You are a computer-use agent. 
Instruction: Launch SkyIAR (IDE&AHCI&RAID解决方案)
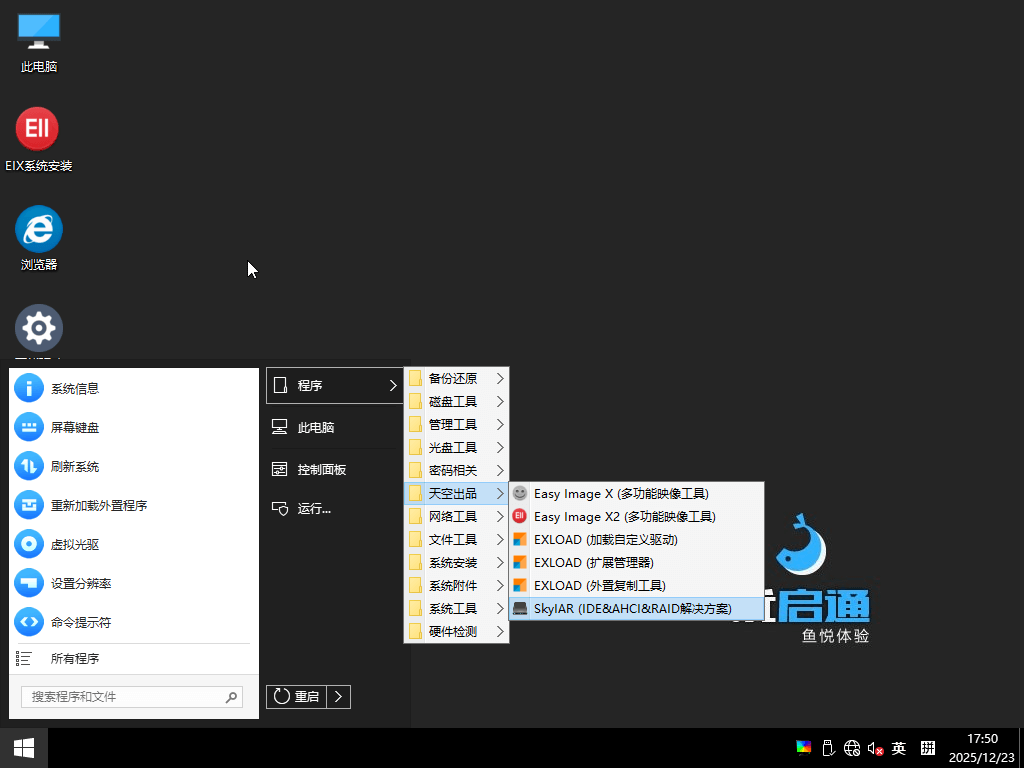(636, 609)
